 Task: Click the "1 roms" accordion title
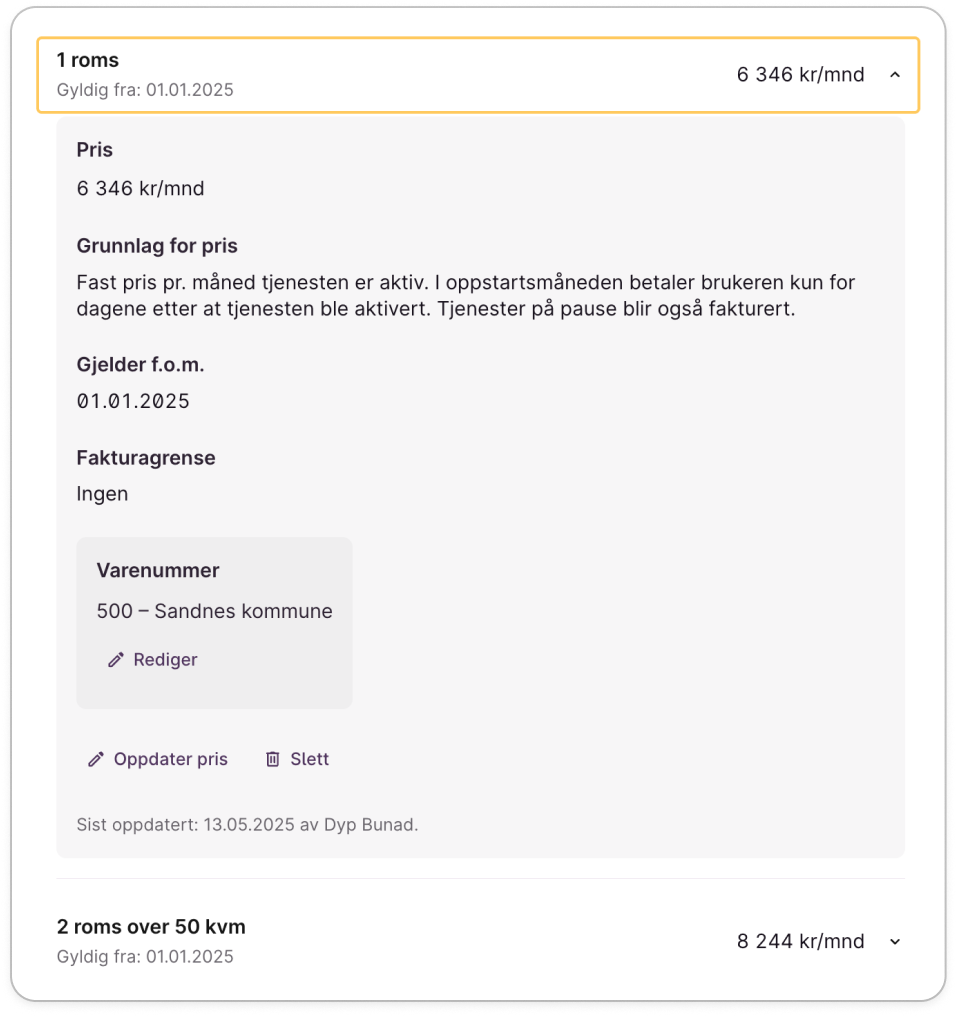coord(88,61)
